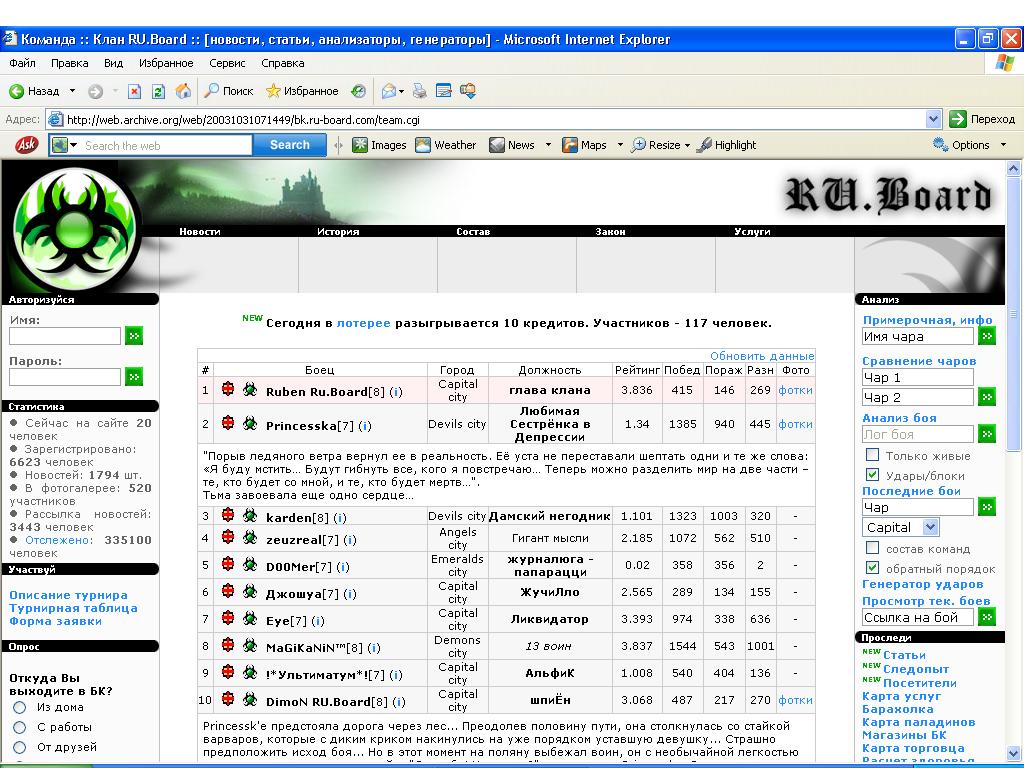The image size is (1024, 768).
Task: Open the Правка menu
Action: (x=69, y=63)
